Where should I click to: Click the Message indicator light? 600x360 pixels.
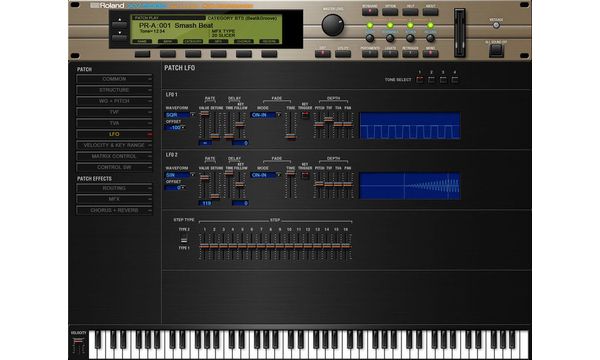point(496,25)
